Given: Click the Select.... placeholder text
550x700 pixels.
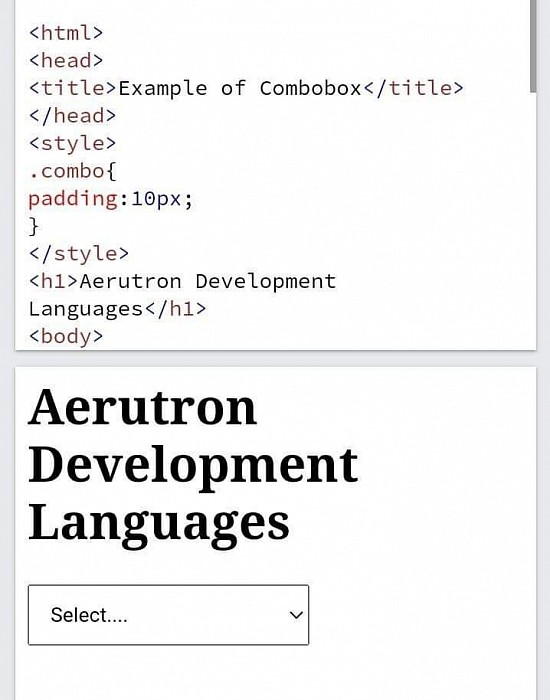Looking at the screenshot, I should coord(89,615).
